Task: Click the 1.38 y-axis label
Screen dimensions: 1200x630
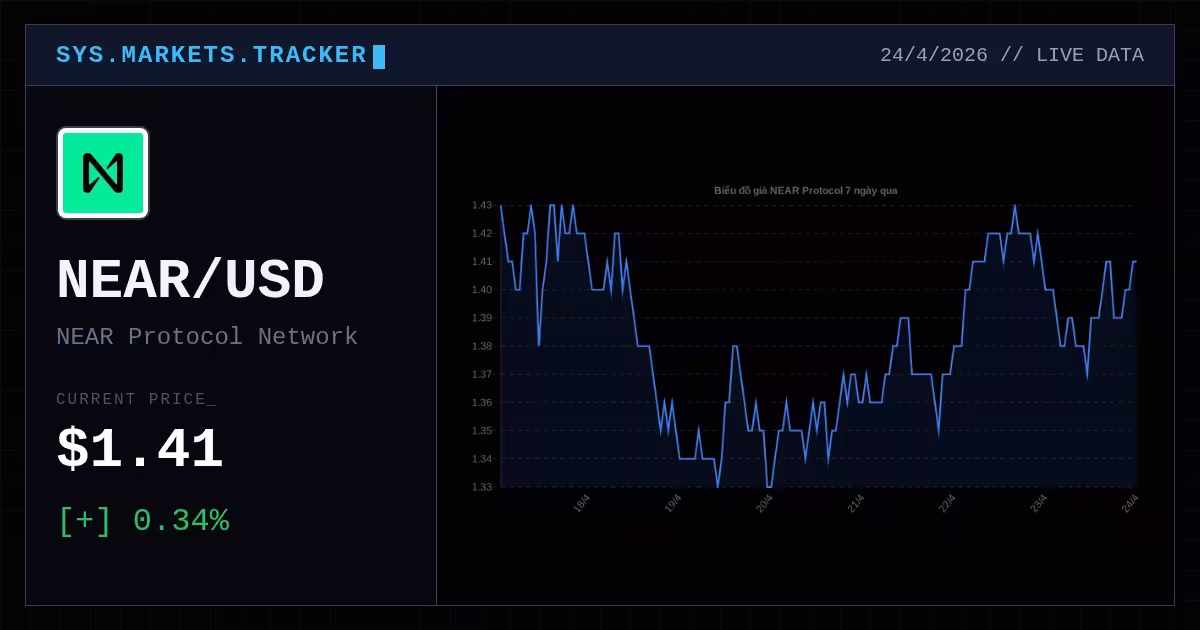Action: click(x=482, y=346)
